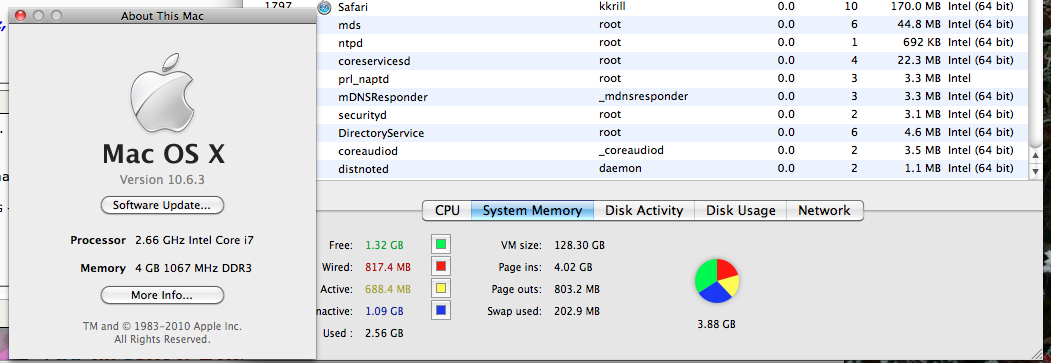This screenshot has height=363, width=1051.
Task: Click the 44.8 MB memory value
Action: [x=919, y=25]
